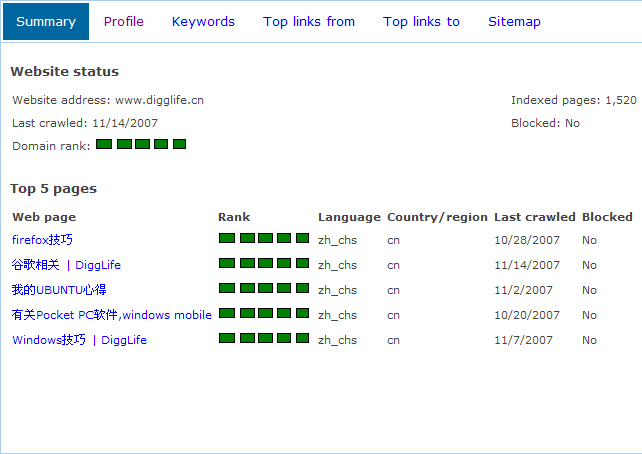
Task: Click the Web page column header
Action: (44, 217)
